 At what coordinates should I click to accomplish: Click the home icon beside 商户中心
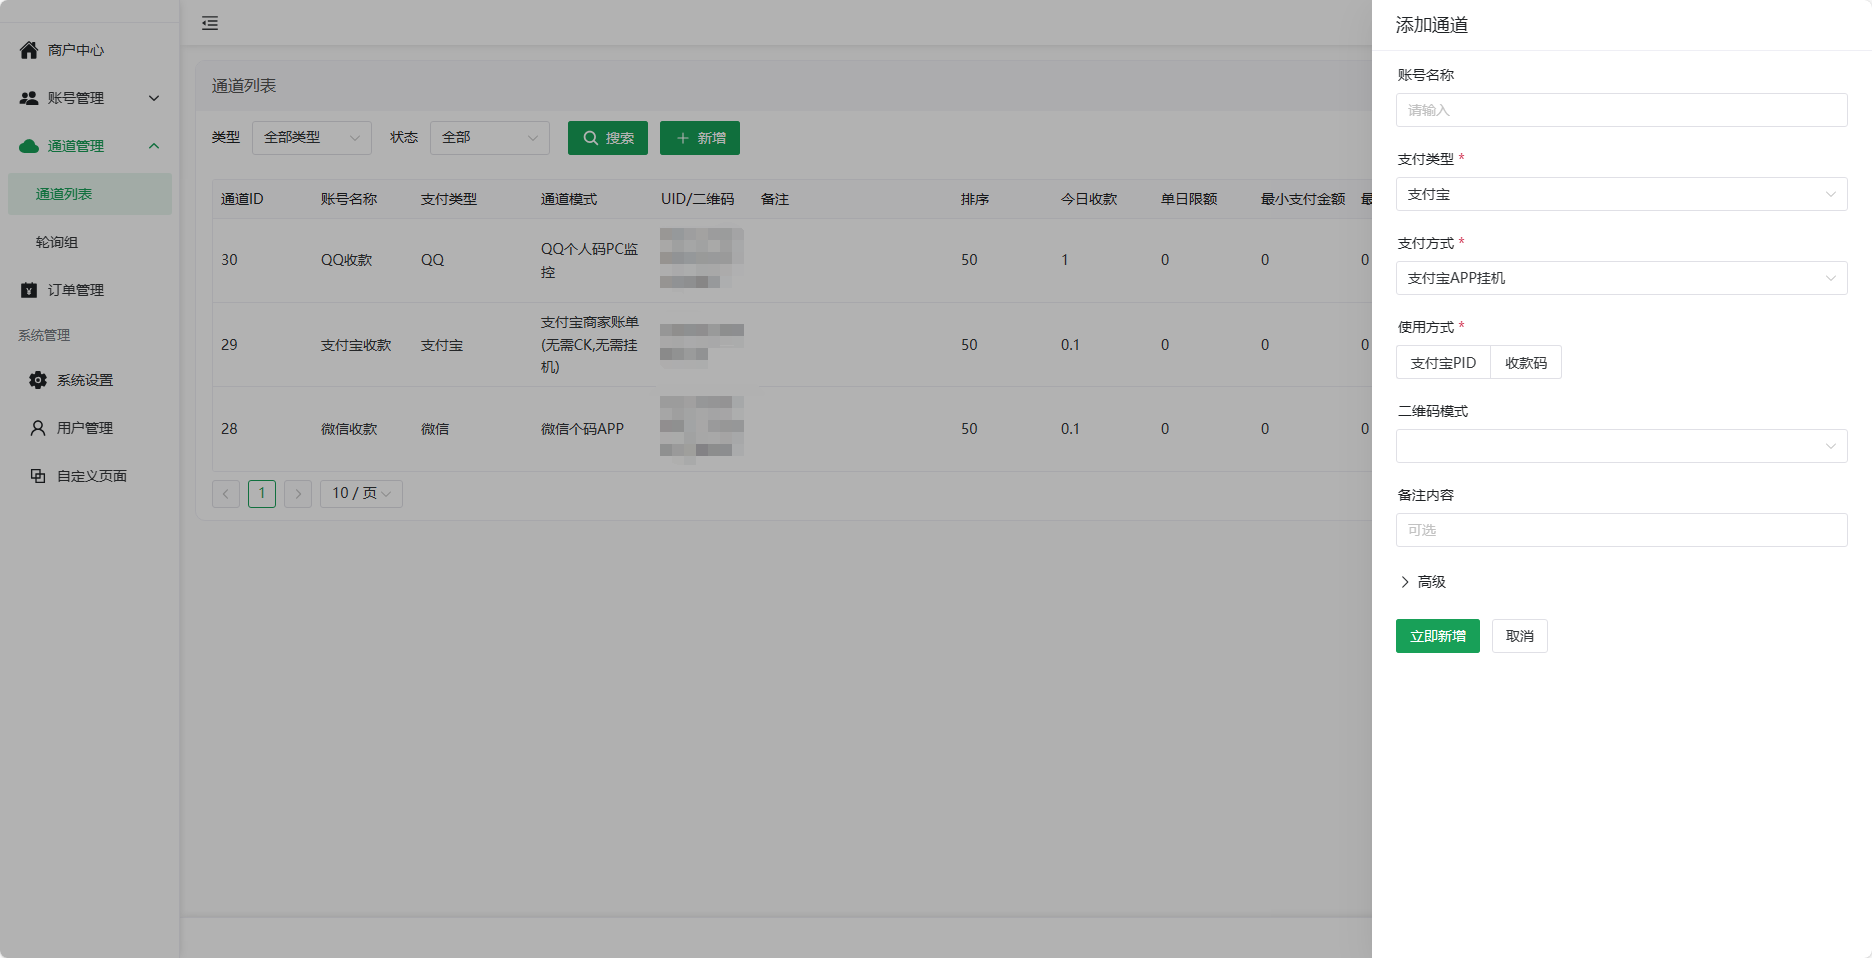(29, 50)
